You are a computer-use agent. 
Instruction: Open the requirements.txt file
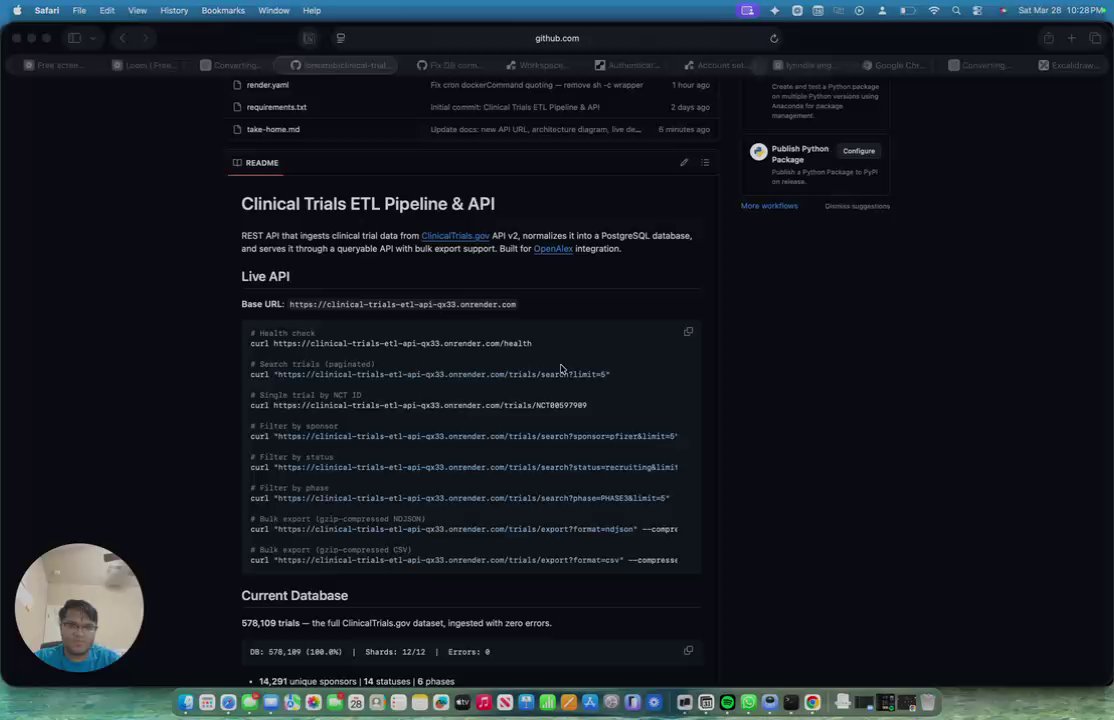pos(276,107)
